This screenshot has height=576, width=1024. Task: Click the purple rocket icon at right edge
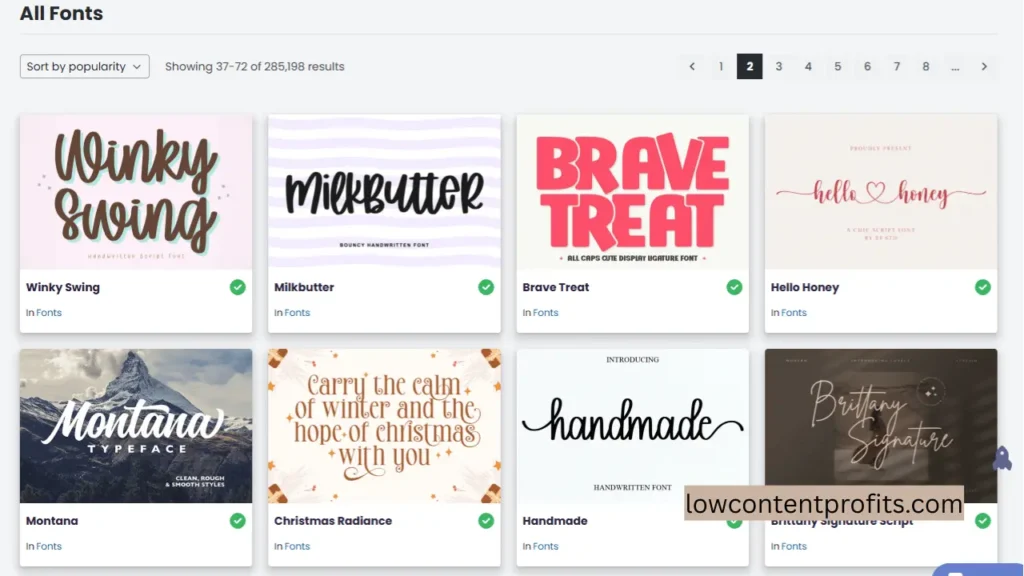[x=1002, y=458]
